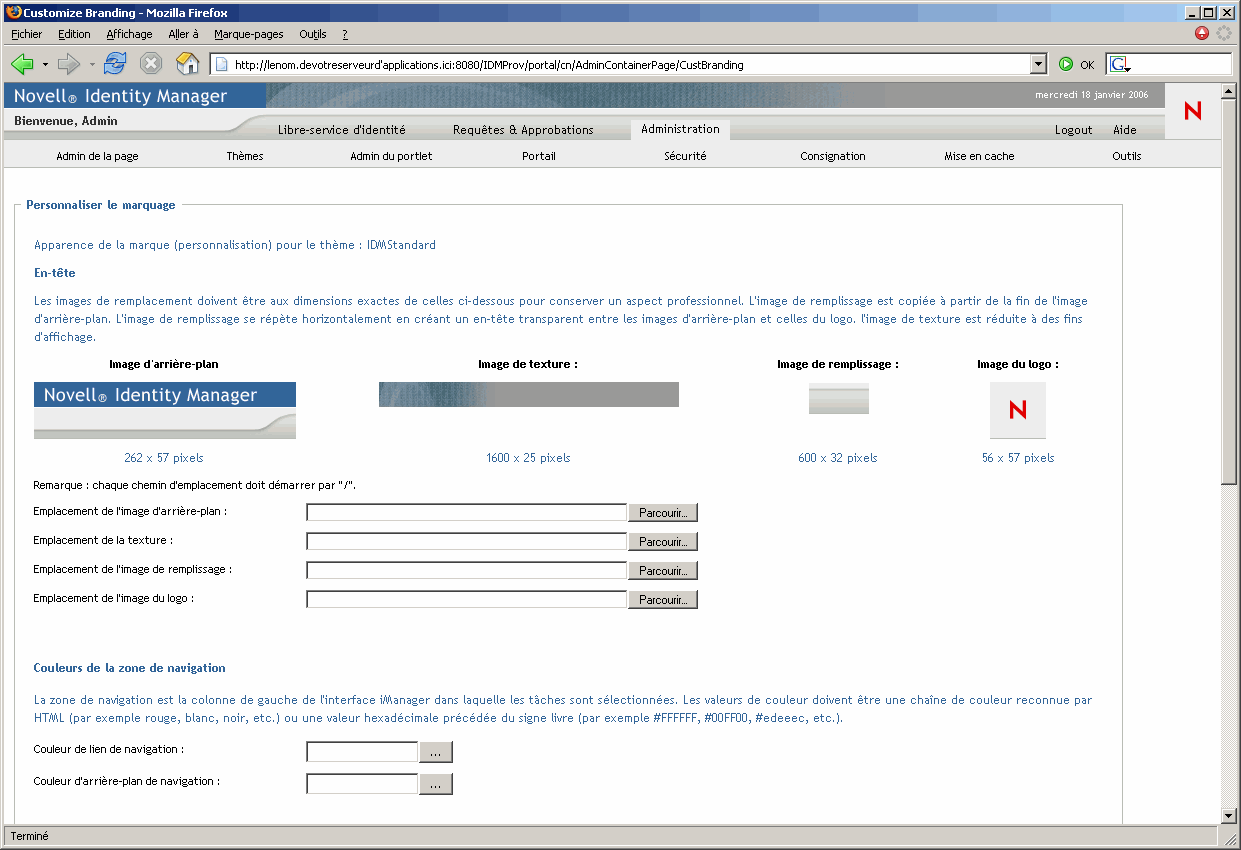Image resolution: width=1241 pixels, height=850 pixels.
Task: Click the scrollbar up arrow
Action: [x=1230, y=91]
